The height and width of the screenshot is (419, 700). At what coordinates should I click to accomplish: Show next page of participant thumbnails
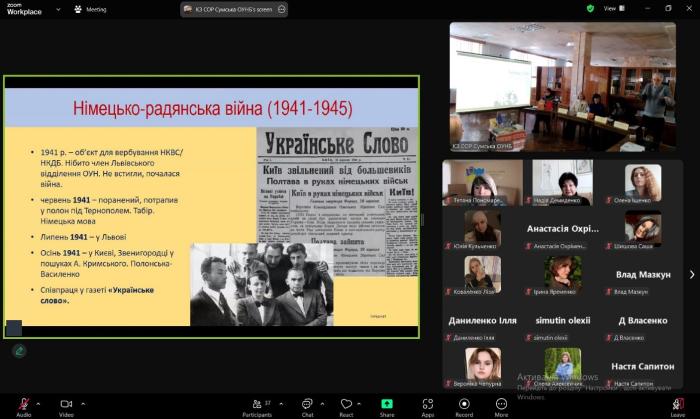(x=691, y=274)
